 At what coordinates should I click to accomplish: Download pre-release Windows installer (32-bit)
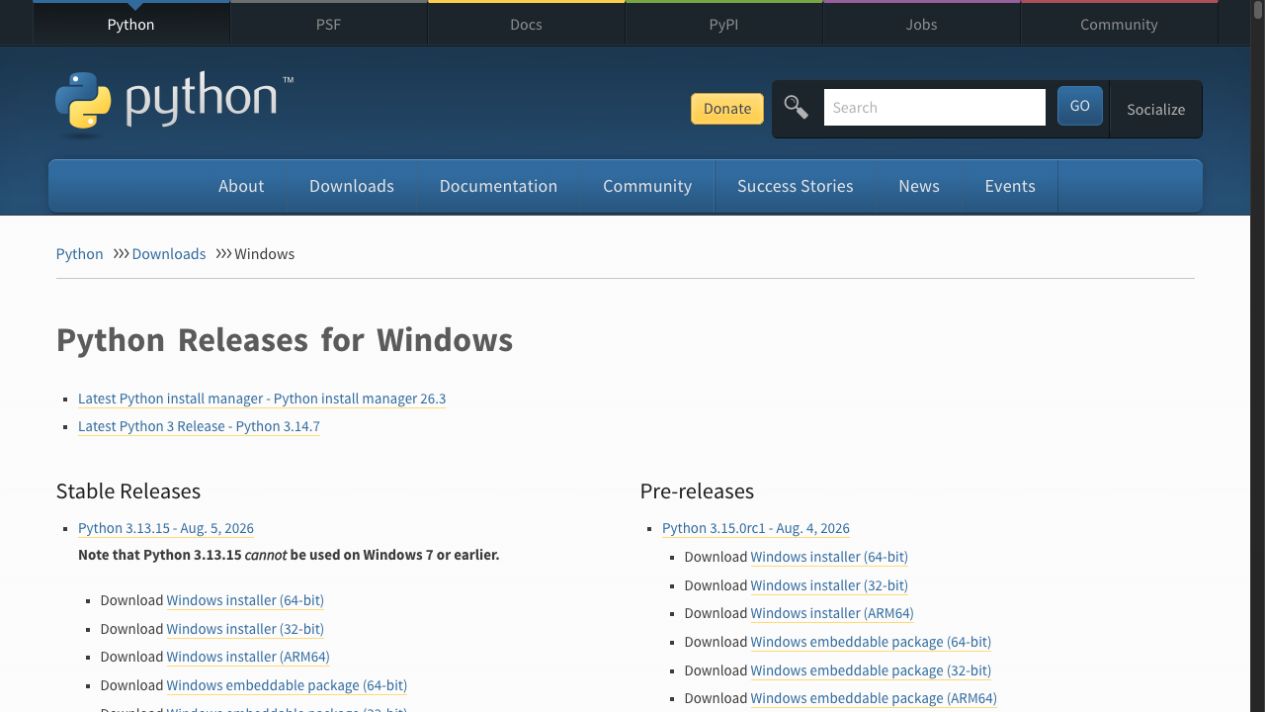tap(829, 585)
